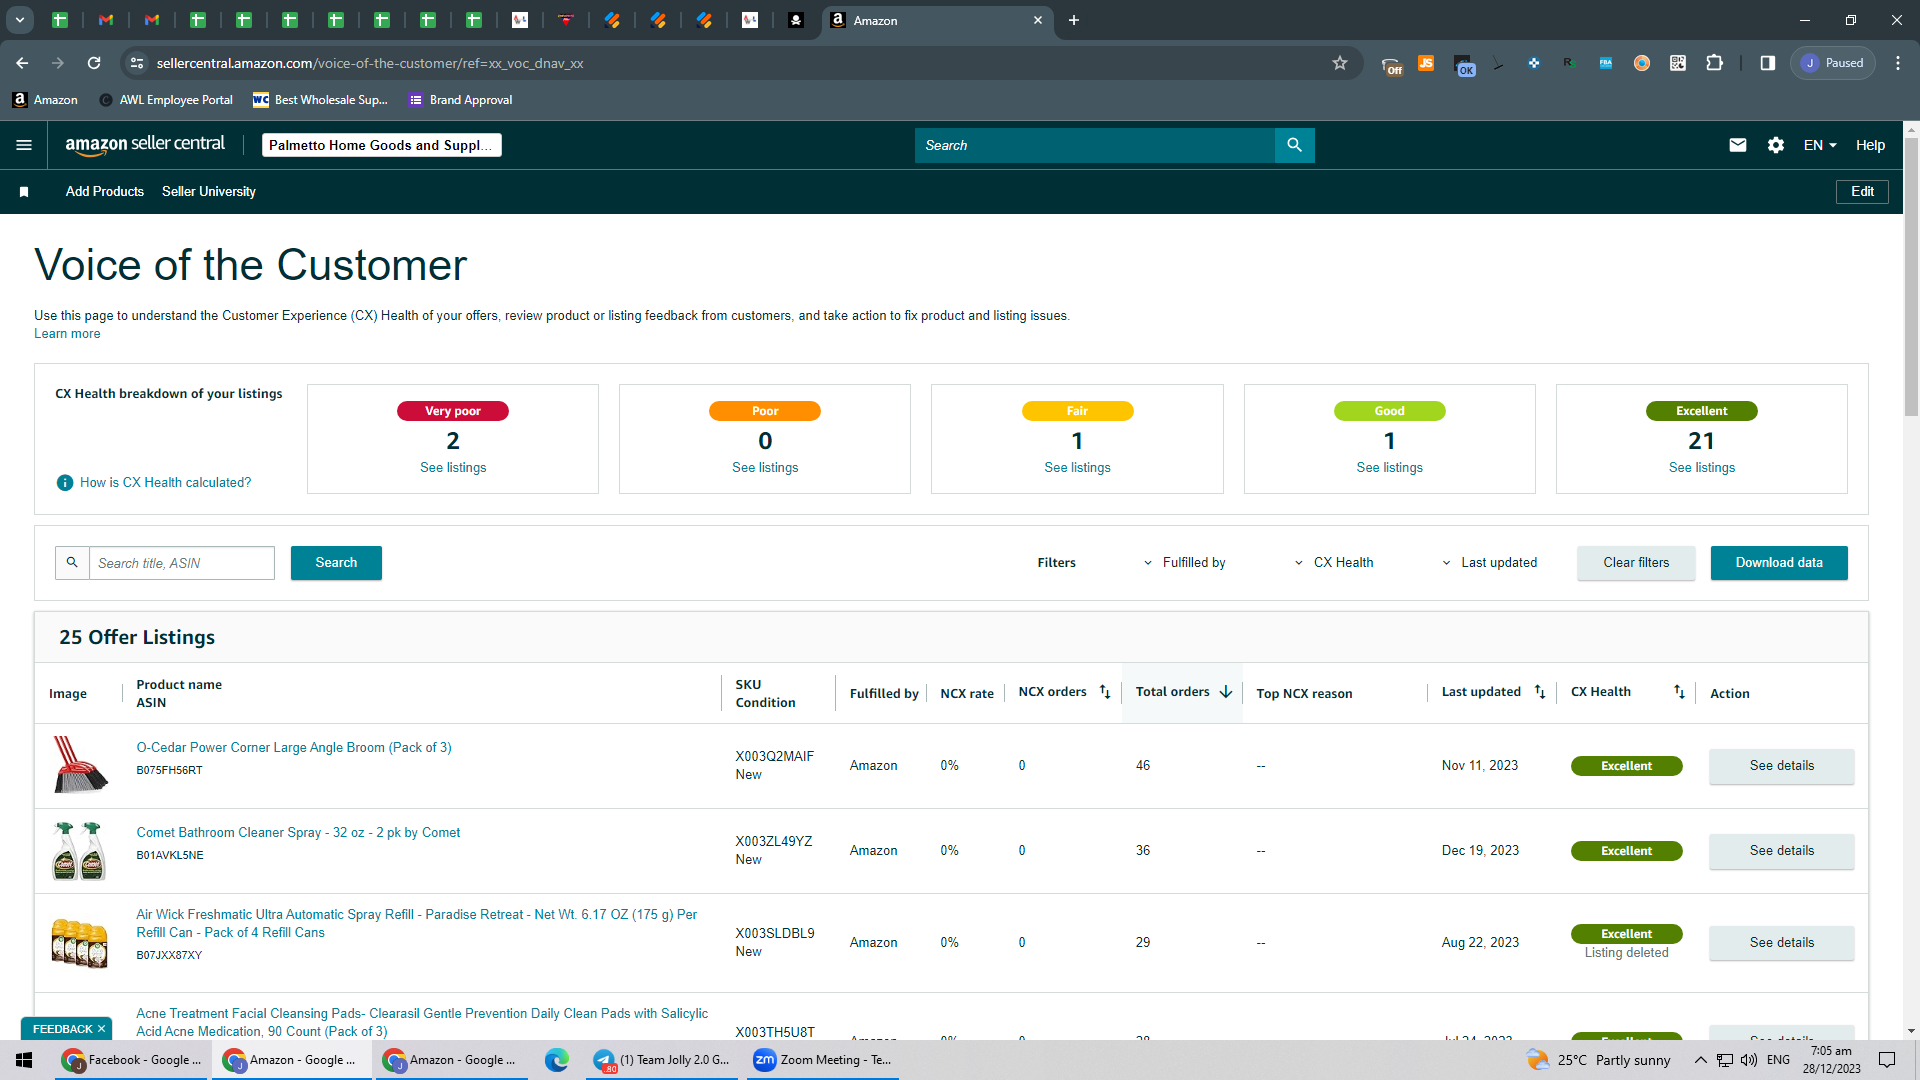
Task: Click the Edit button in navigation bar
Action: pos(1862,192)
